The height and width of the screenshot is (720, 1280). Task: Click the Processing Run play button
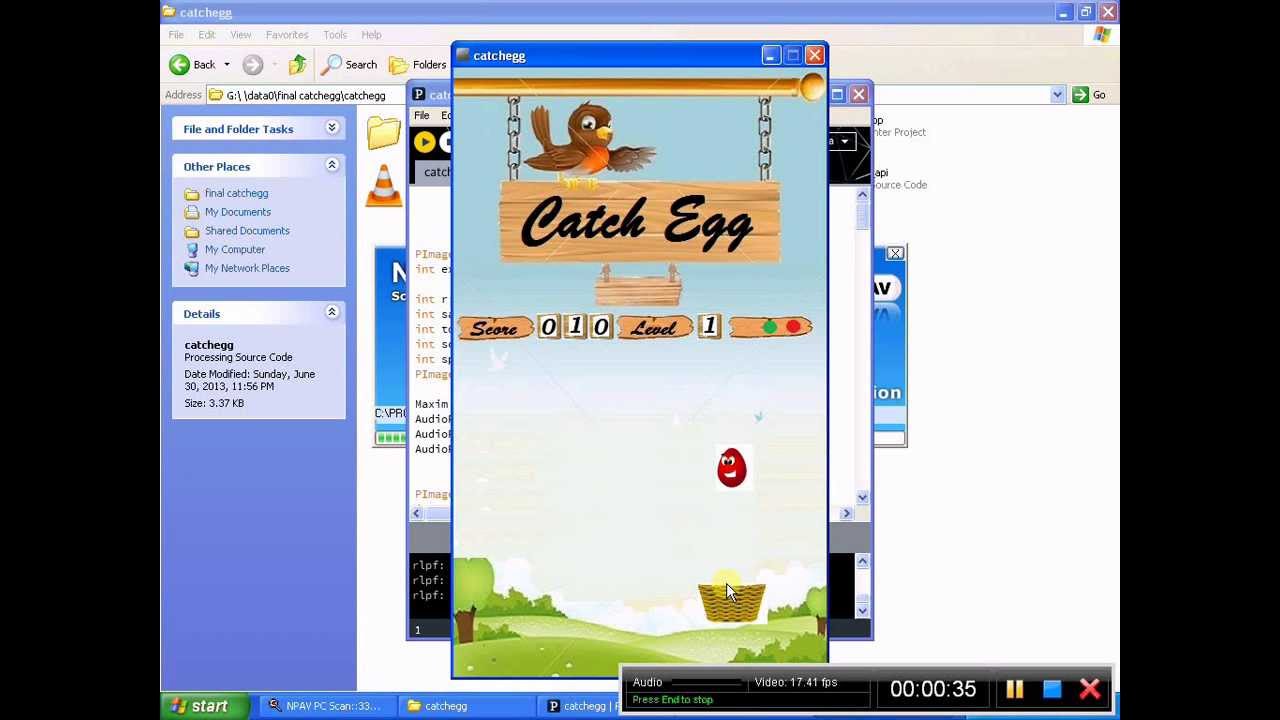(x=424, y=142)
